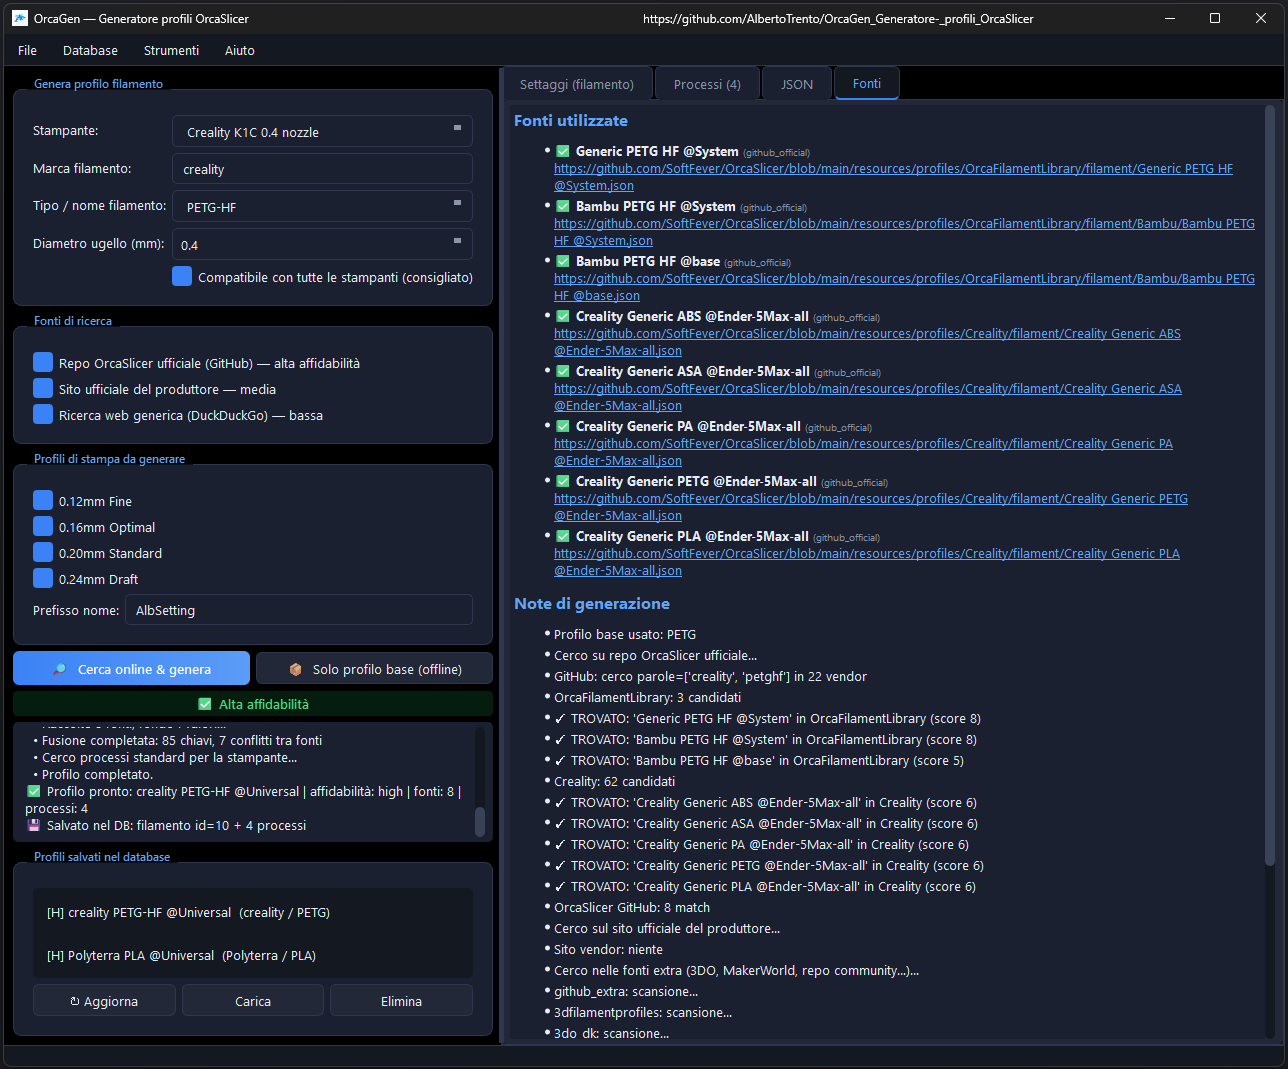Open the Database menu
This screenshot has width=1288, height=1069.
tap(90, 50)
